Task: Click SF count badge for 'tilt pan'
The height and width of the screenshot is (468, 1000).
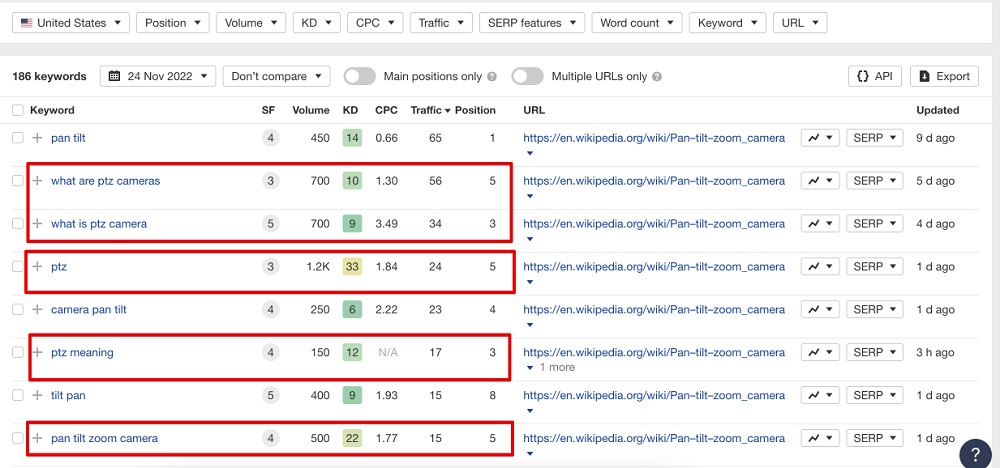Action: (270, 395)
